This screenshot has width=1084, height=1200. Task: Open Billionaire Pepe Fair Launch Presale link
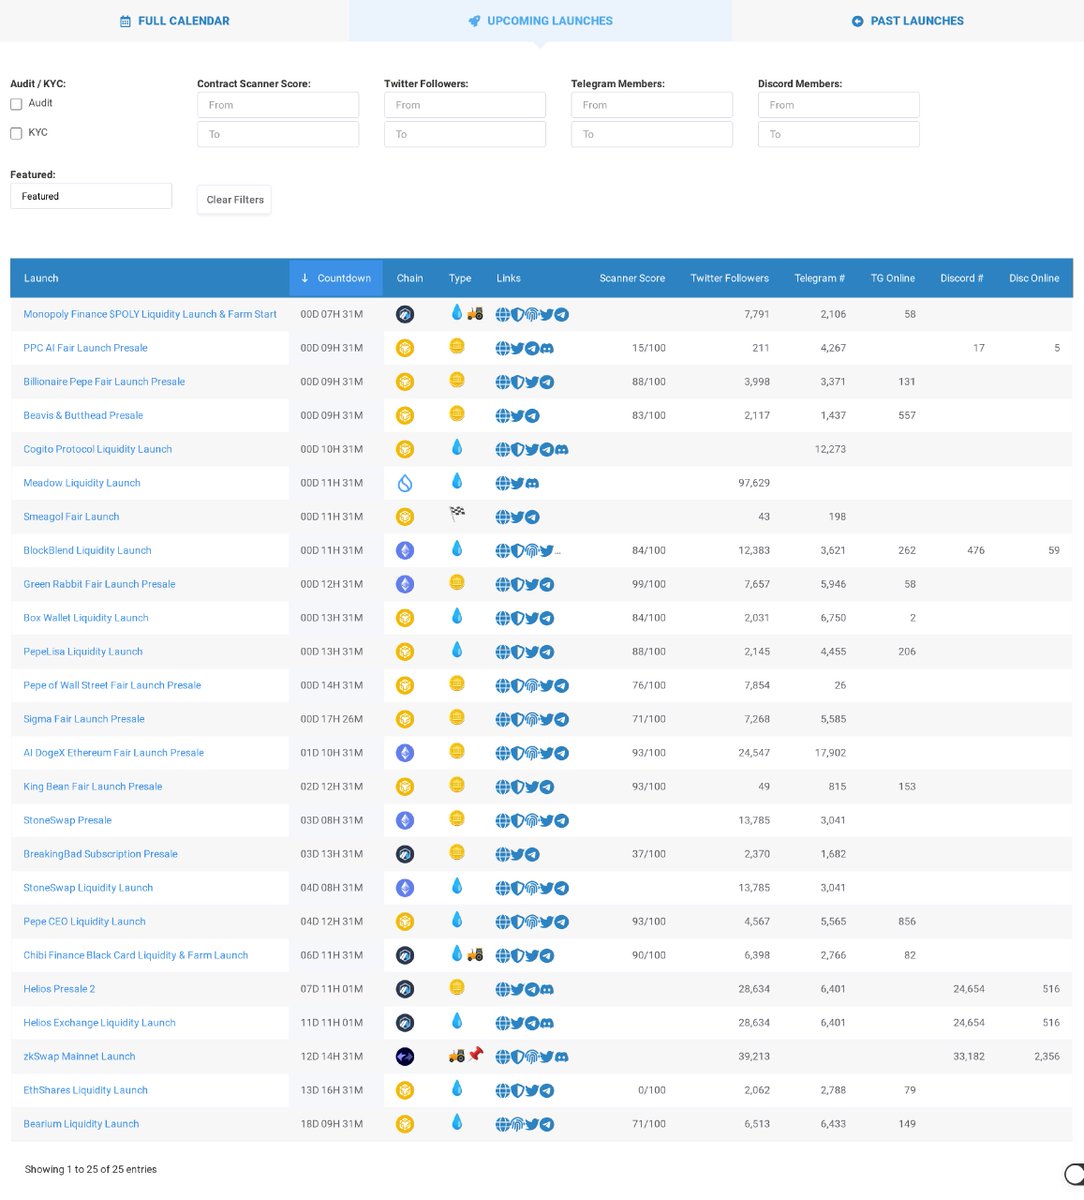(104, 382)
